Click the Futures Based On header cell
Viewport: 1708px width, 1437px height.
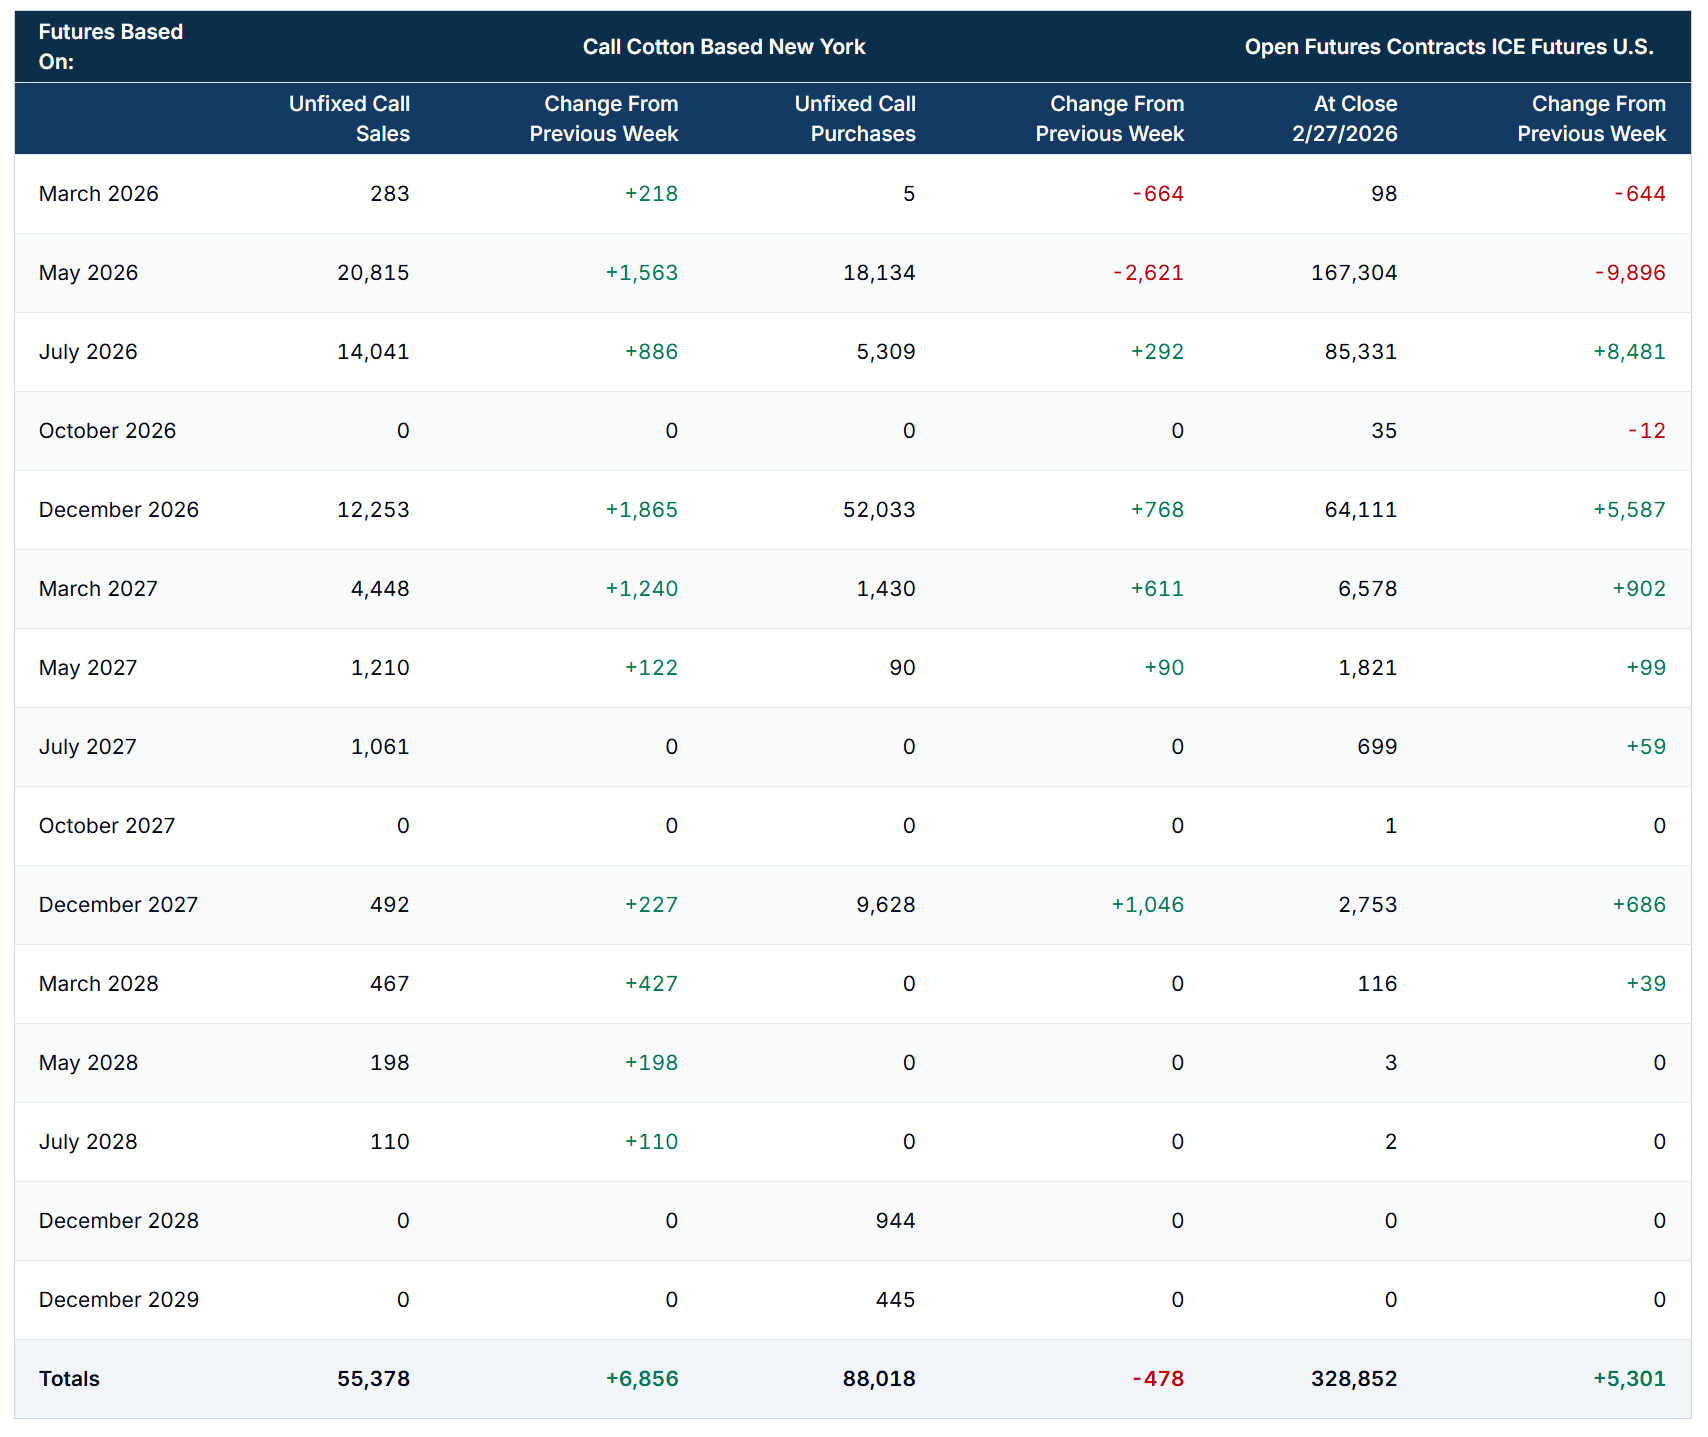coord(110,47)
